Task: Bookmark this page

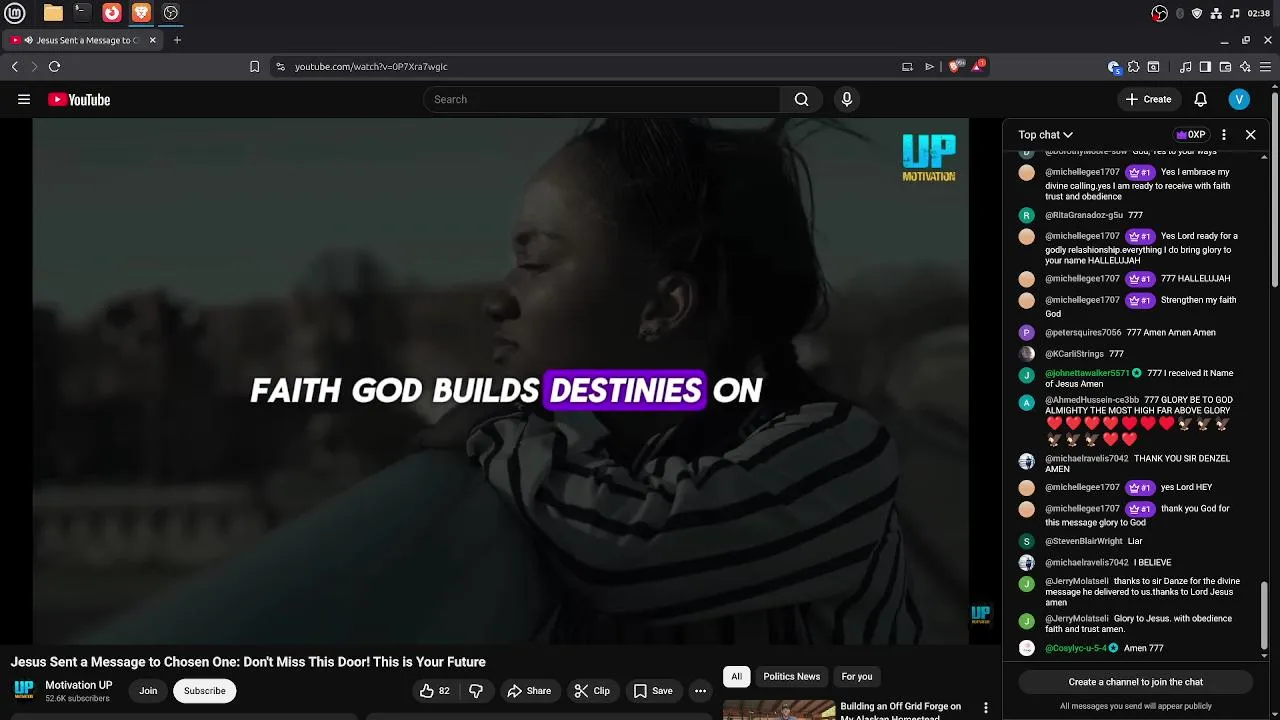Action: [x=254, y=67]
